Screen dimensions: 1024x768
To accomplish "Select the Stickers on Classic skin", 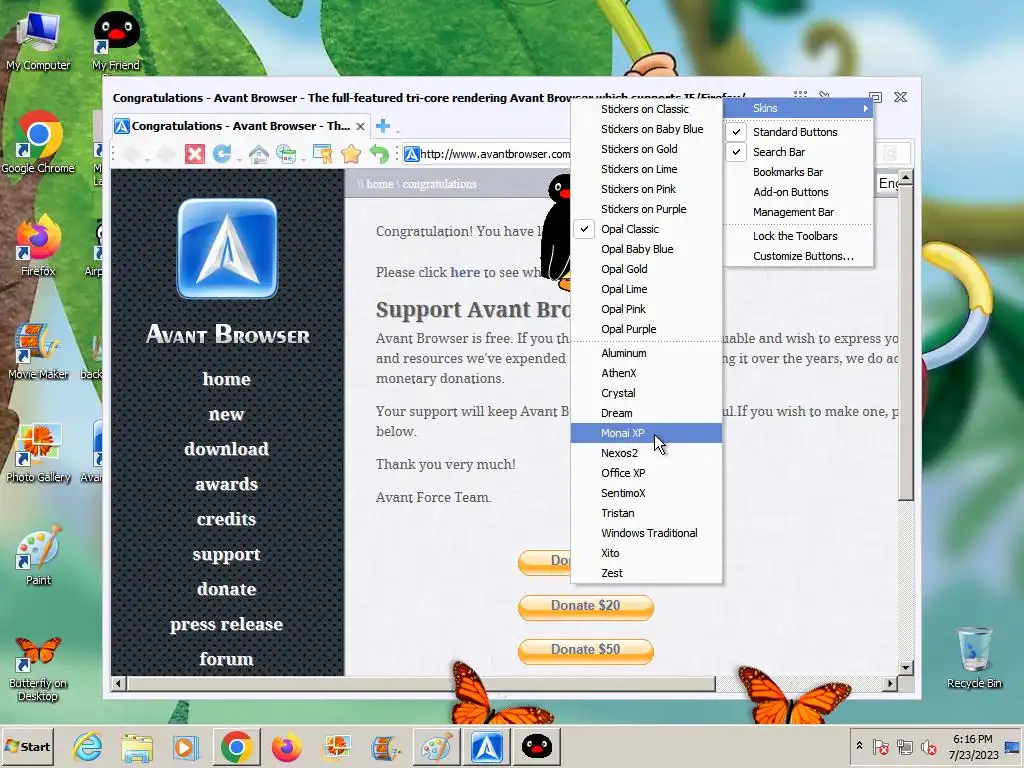I will (x=647, y=109).
